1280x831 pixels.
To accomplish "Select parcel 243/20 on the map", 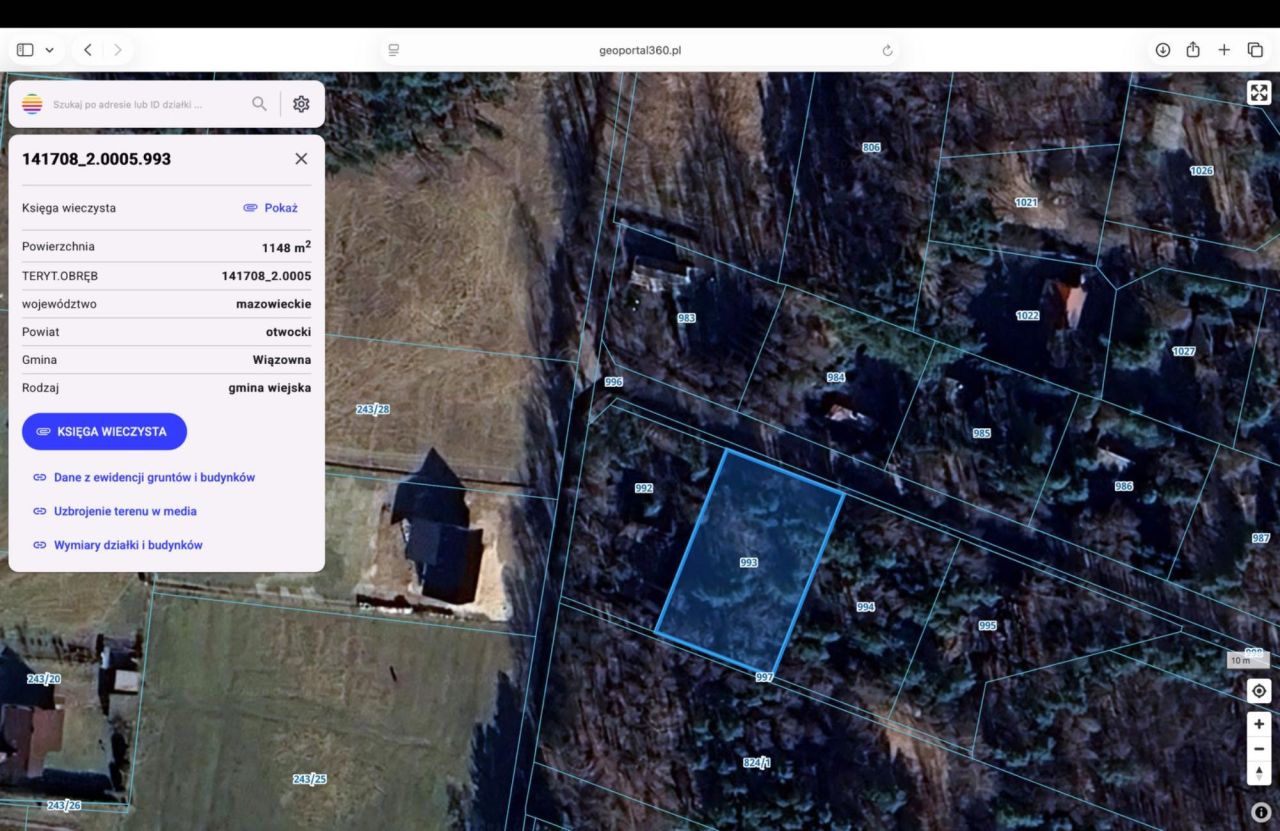I will pos(44,680).
